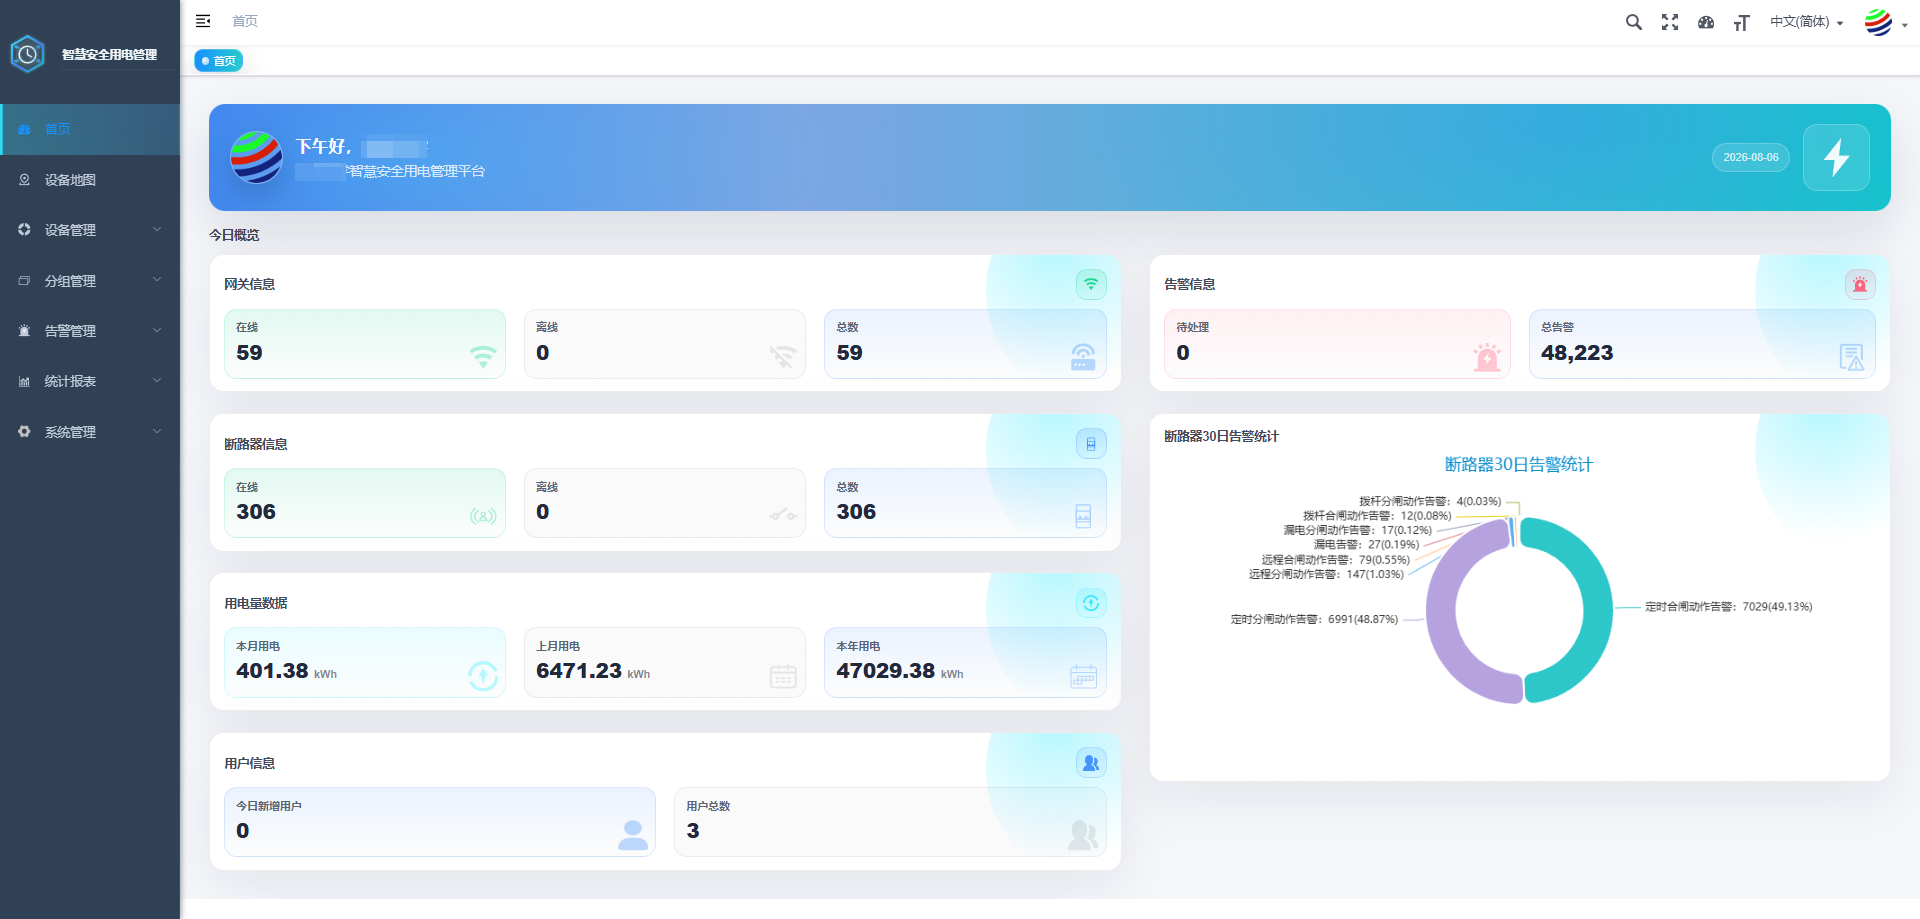This screenshot has width=1920, height=919.
Task: Click the wifi icon on 网关信息 card
Action: coord(1091,284)
